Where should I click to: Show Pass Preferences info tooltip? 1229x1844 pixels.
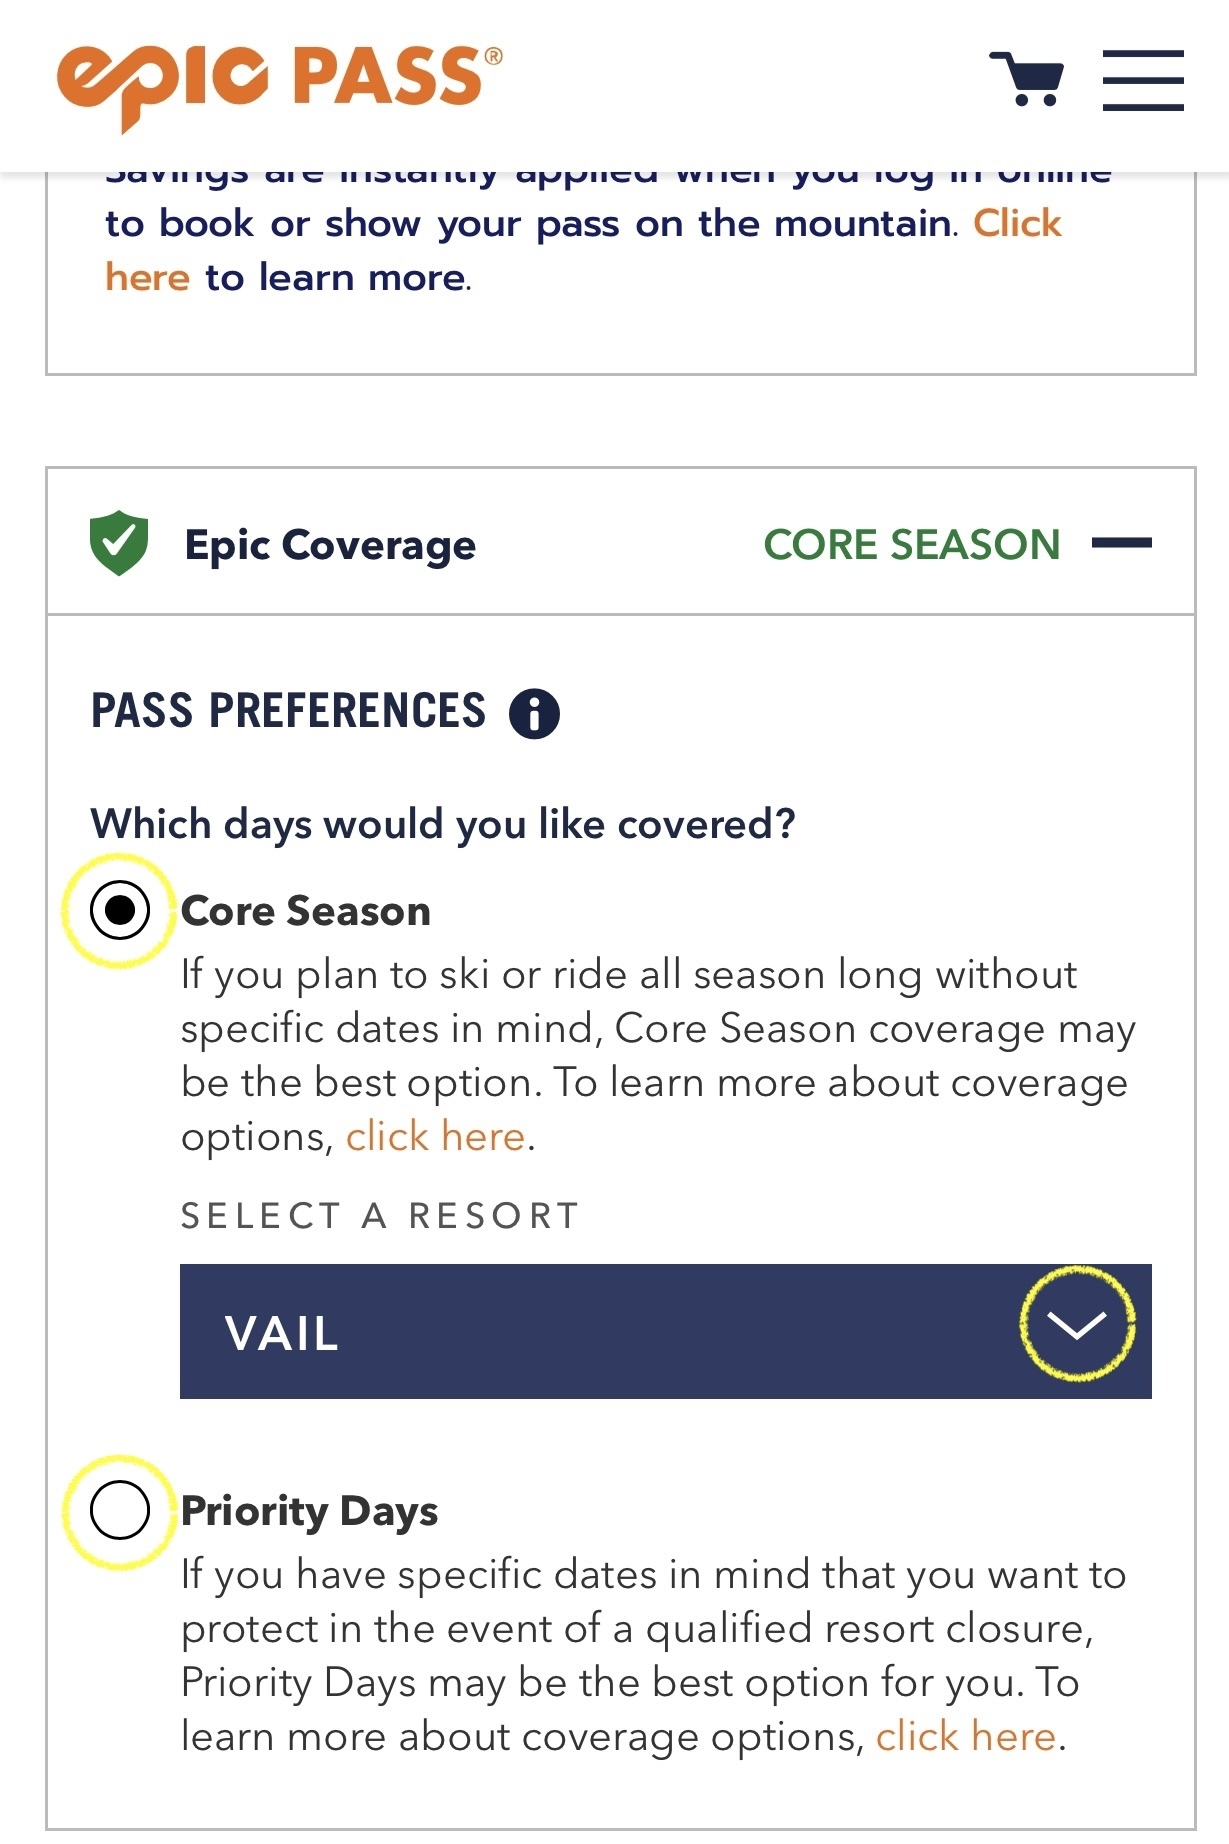(534, 714)
